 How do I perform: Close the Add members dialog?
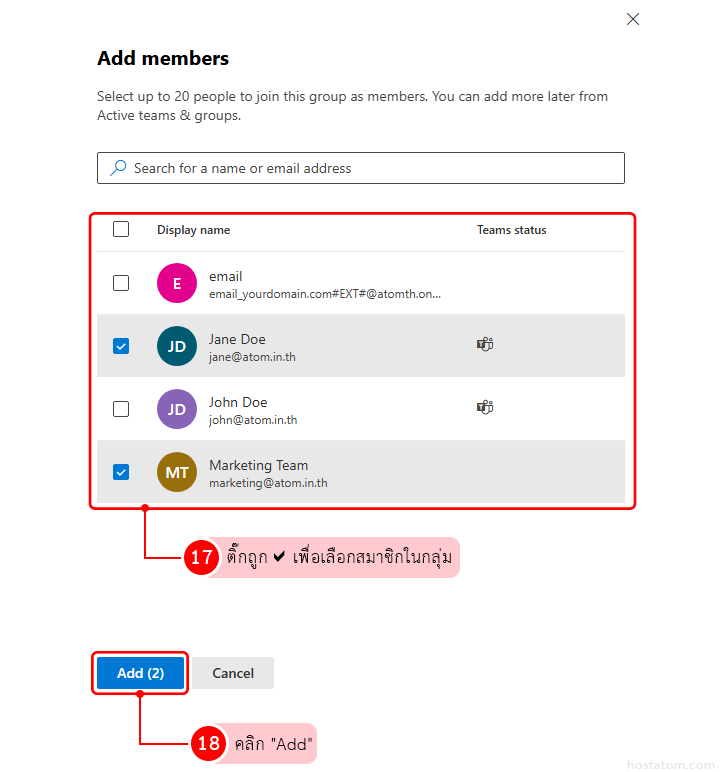632,19
